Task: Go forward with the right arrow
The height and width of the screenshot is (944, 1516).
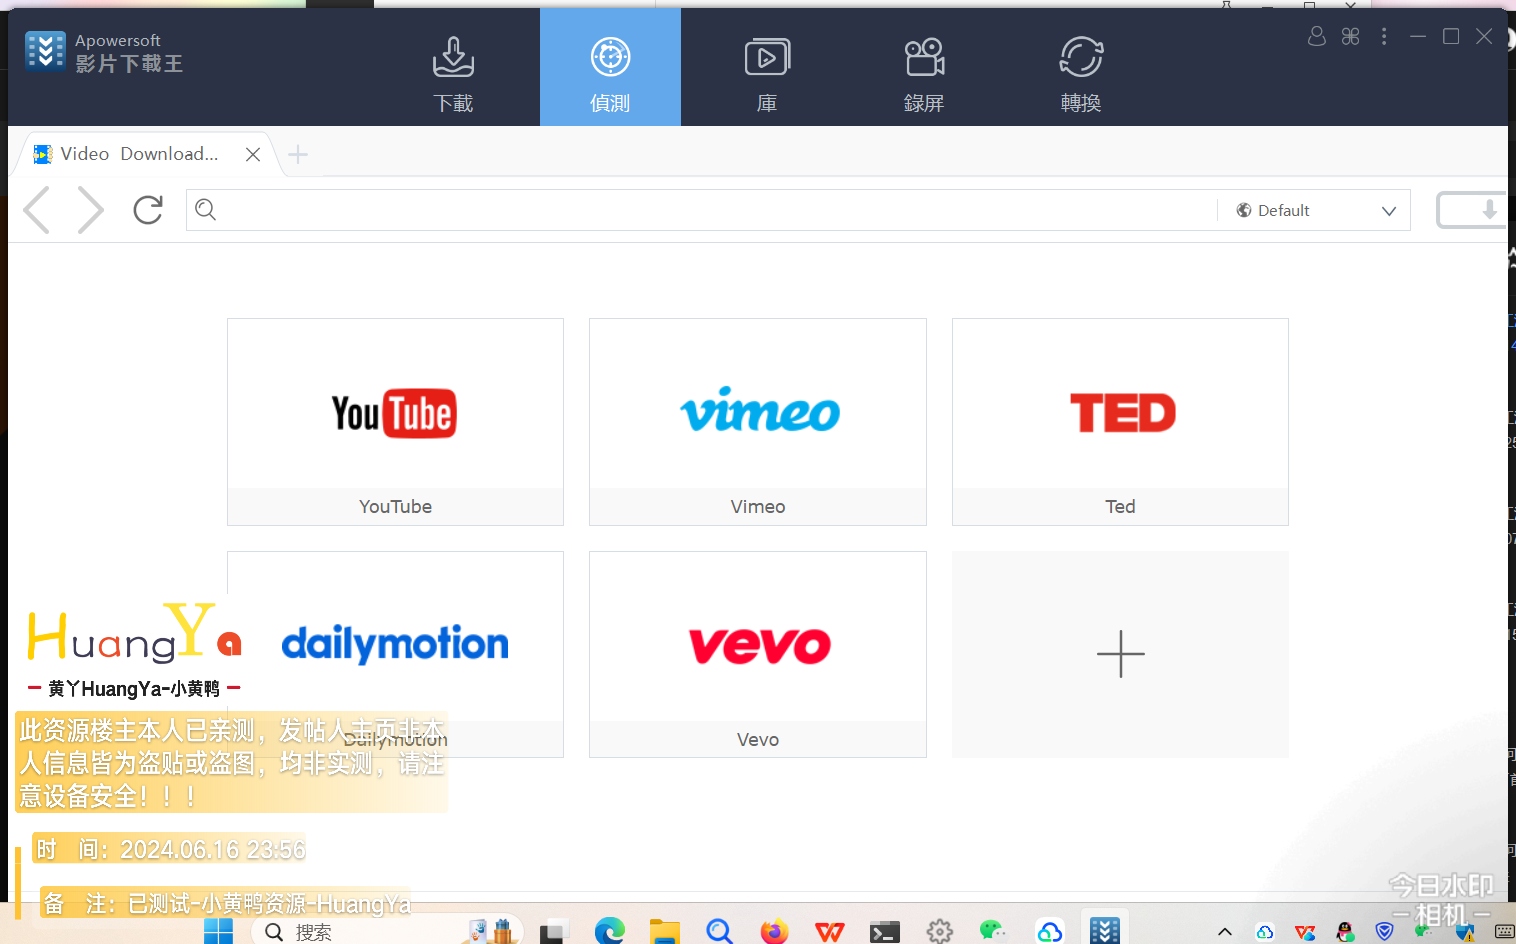Action: pos(90,210)
